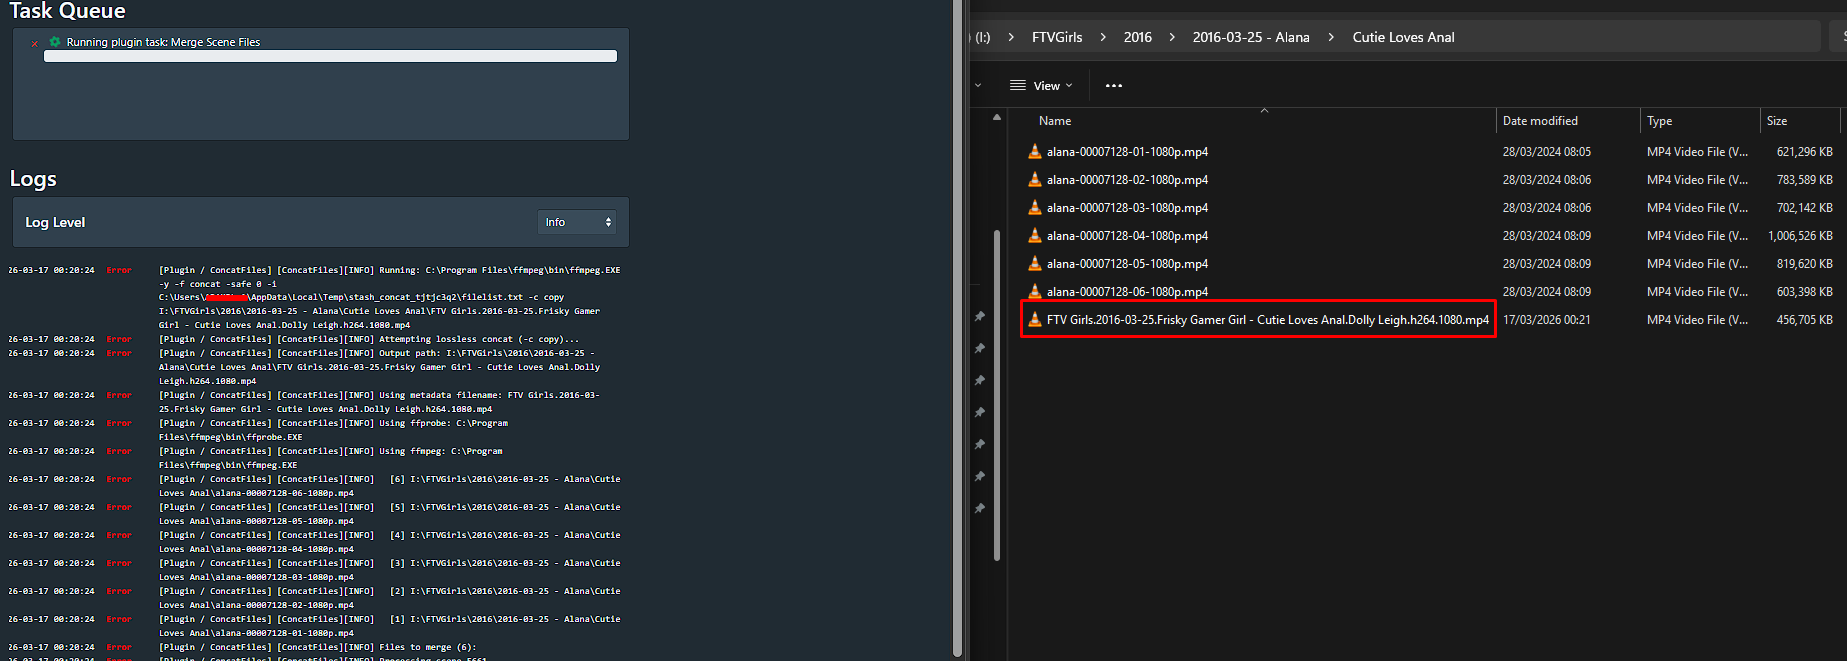
Task: Click the log entry listing file [1] alana-00007128-01-1080p.mp4
Action: point(390,626)
